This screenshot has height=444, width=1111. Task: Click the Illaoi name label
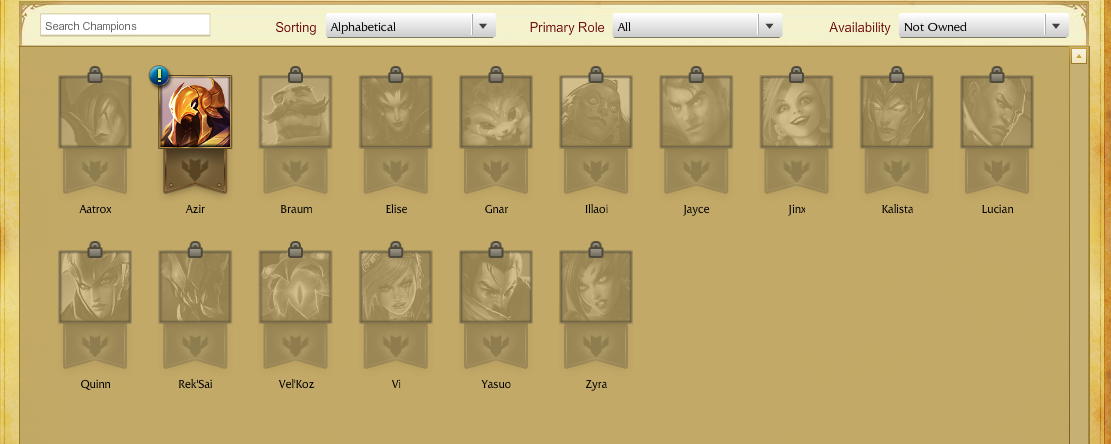(597, 210)
